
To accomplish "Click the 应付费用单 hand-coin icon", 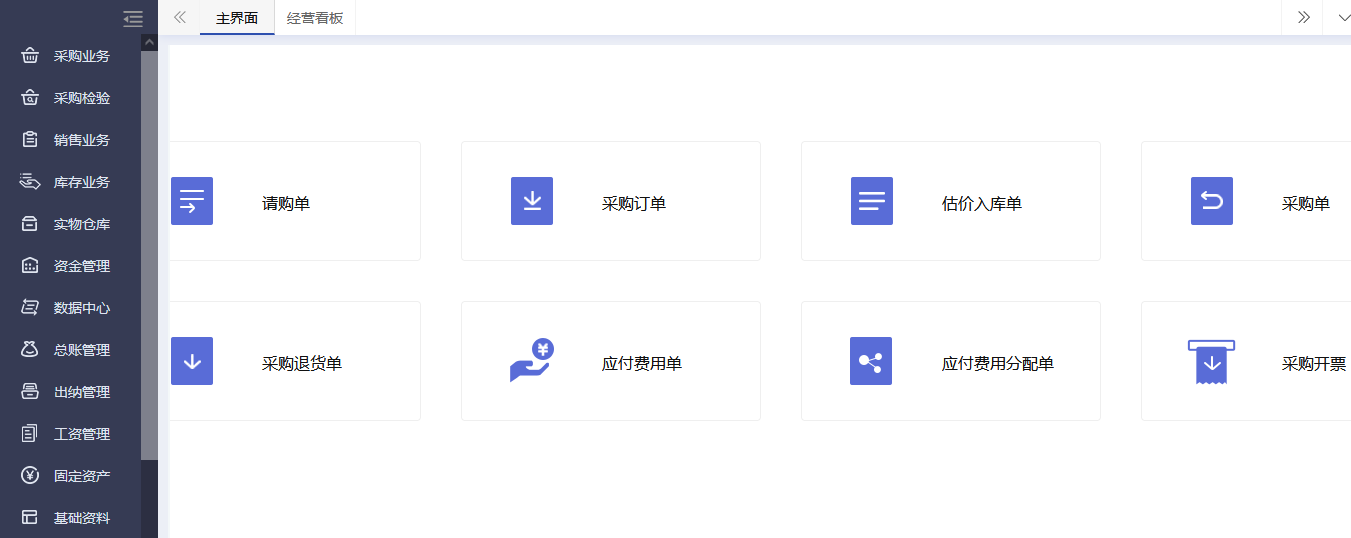I will [531, 361].
